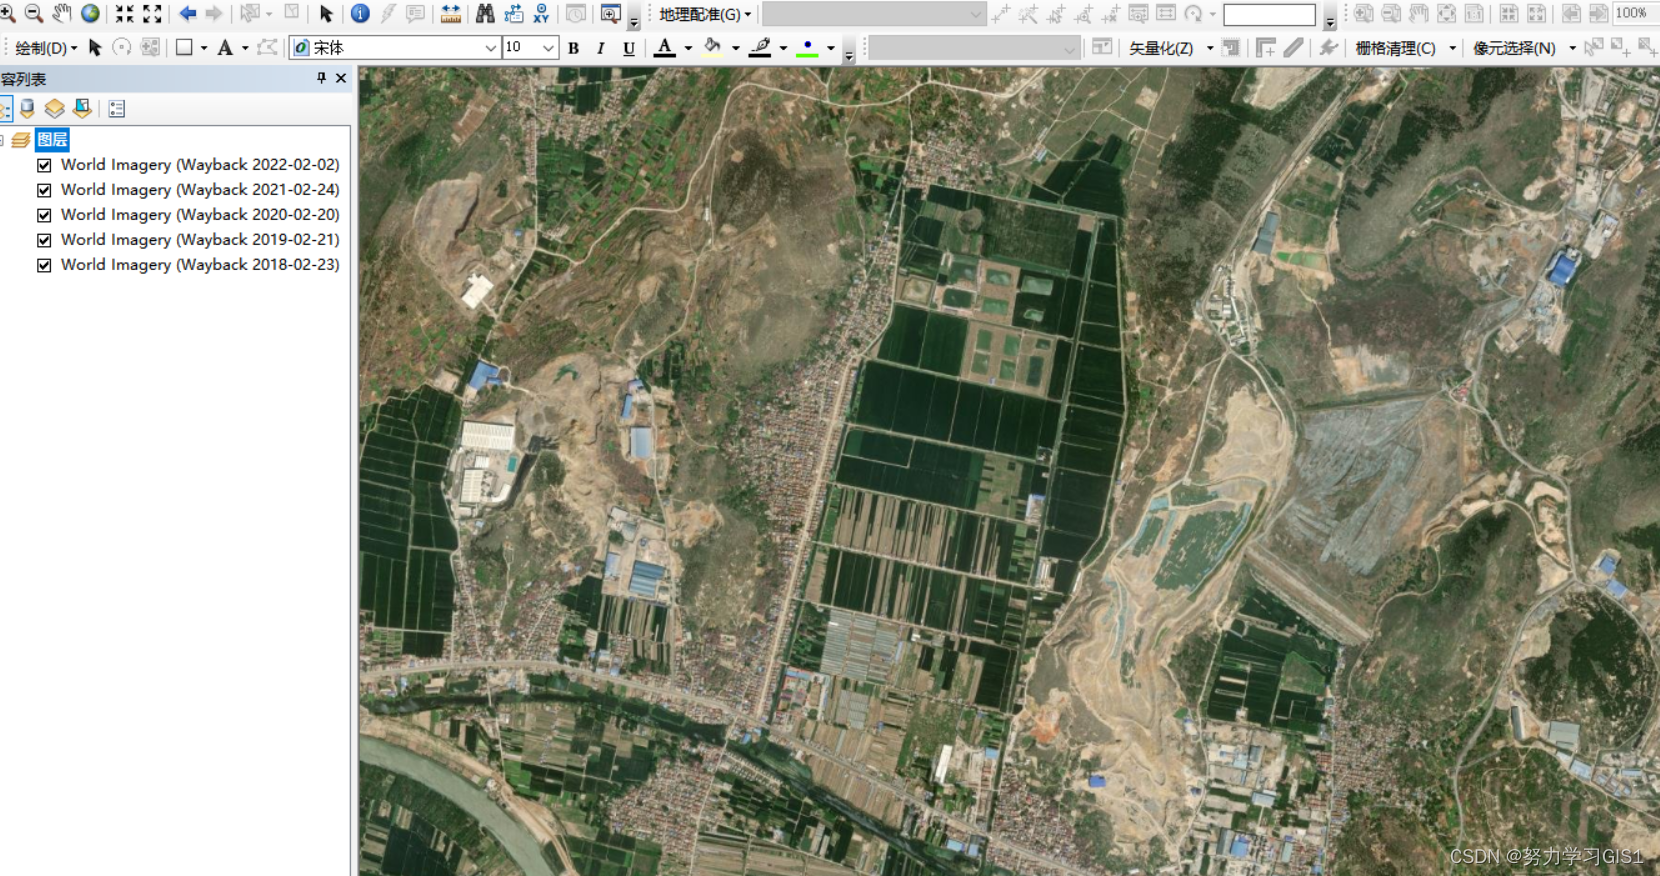This screenshot has height=876, width=1660.
Task: Open the fill color dropdown arrow
Action: pyautogui.click(x=736, y=47)
